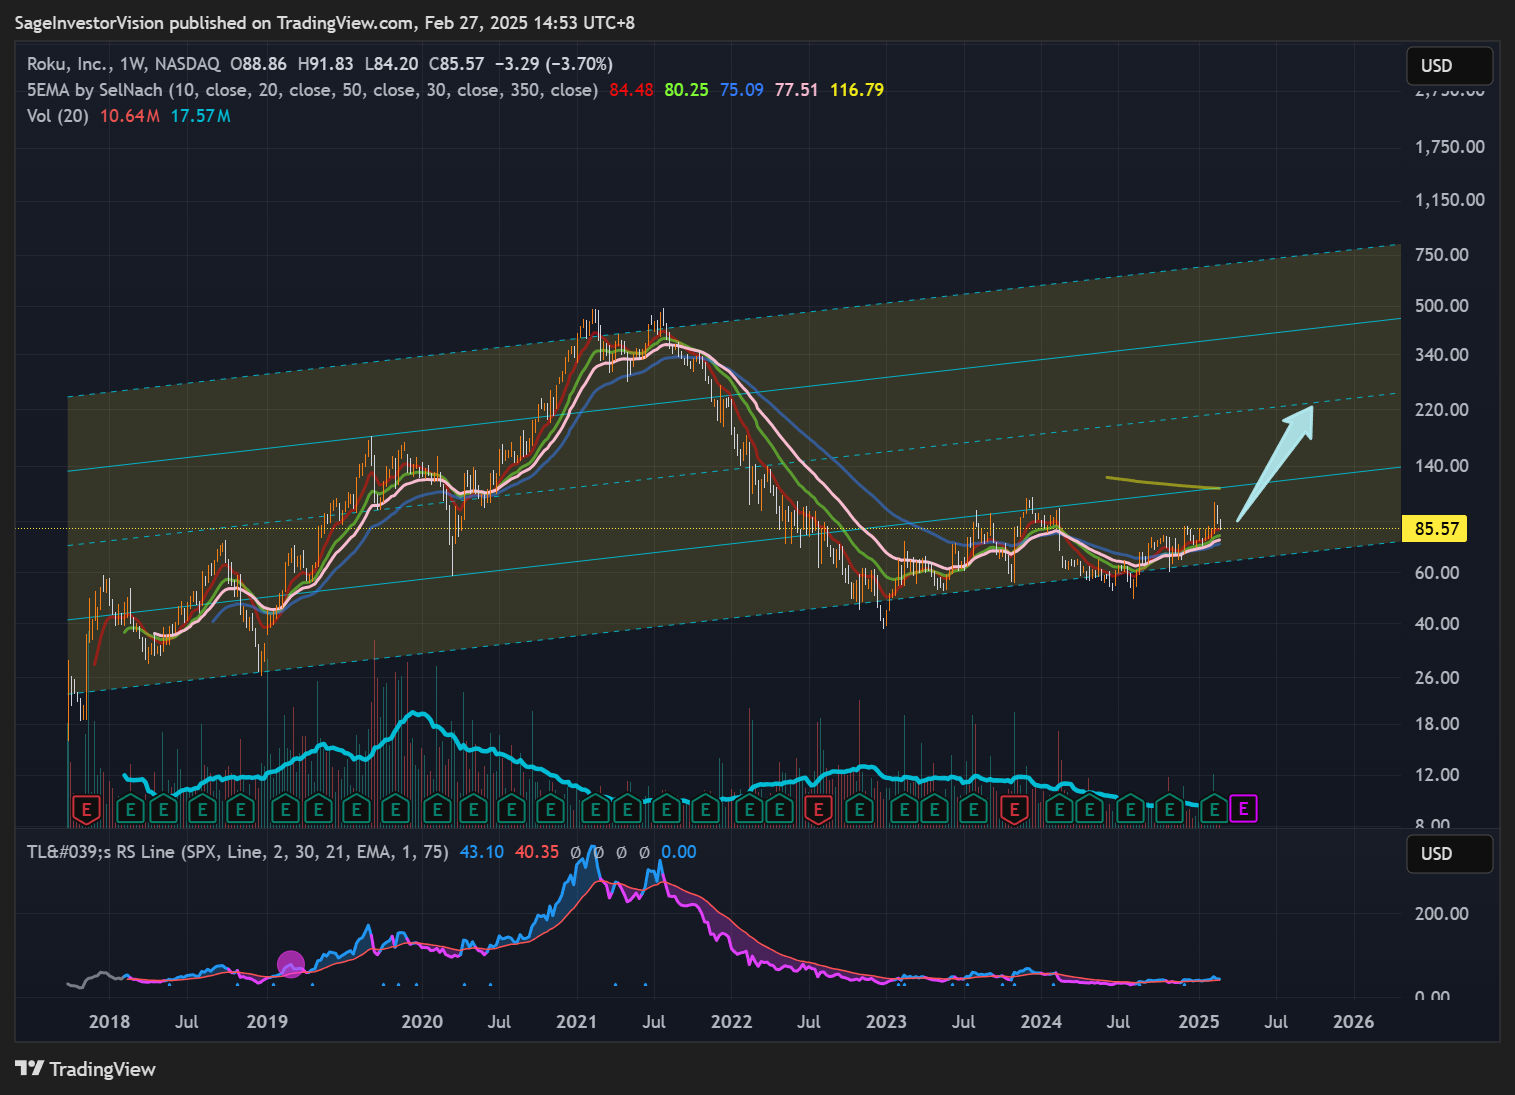Screen dimensions: 1515x1095
Task: Click the 2019 label on time axis
Action: click(267, 1022)
